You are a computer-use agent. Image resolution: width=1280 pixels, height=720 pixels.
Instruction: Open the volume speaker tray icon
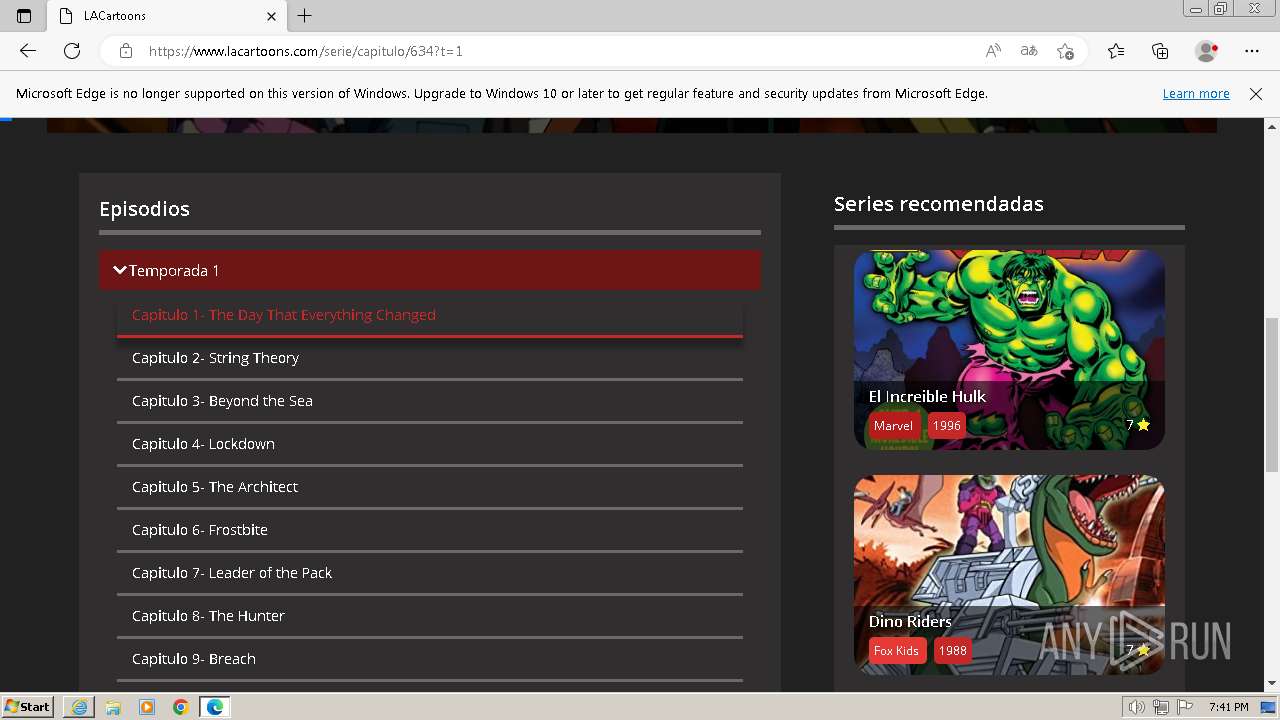coord(1137,707)
